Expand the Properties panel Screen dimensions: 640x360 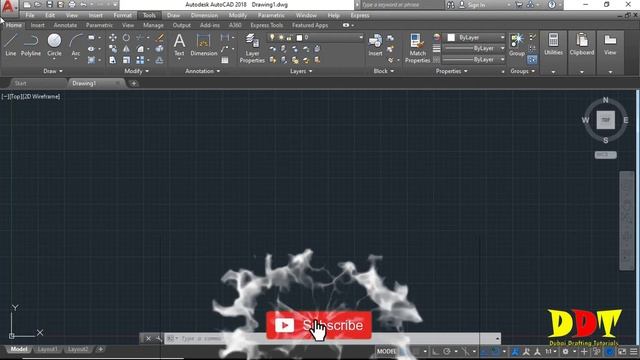tap(451, 71)
